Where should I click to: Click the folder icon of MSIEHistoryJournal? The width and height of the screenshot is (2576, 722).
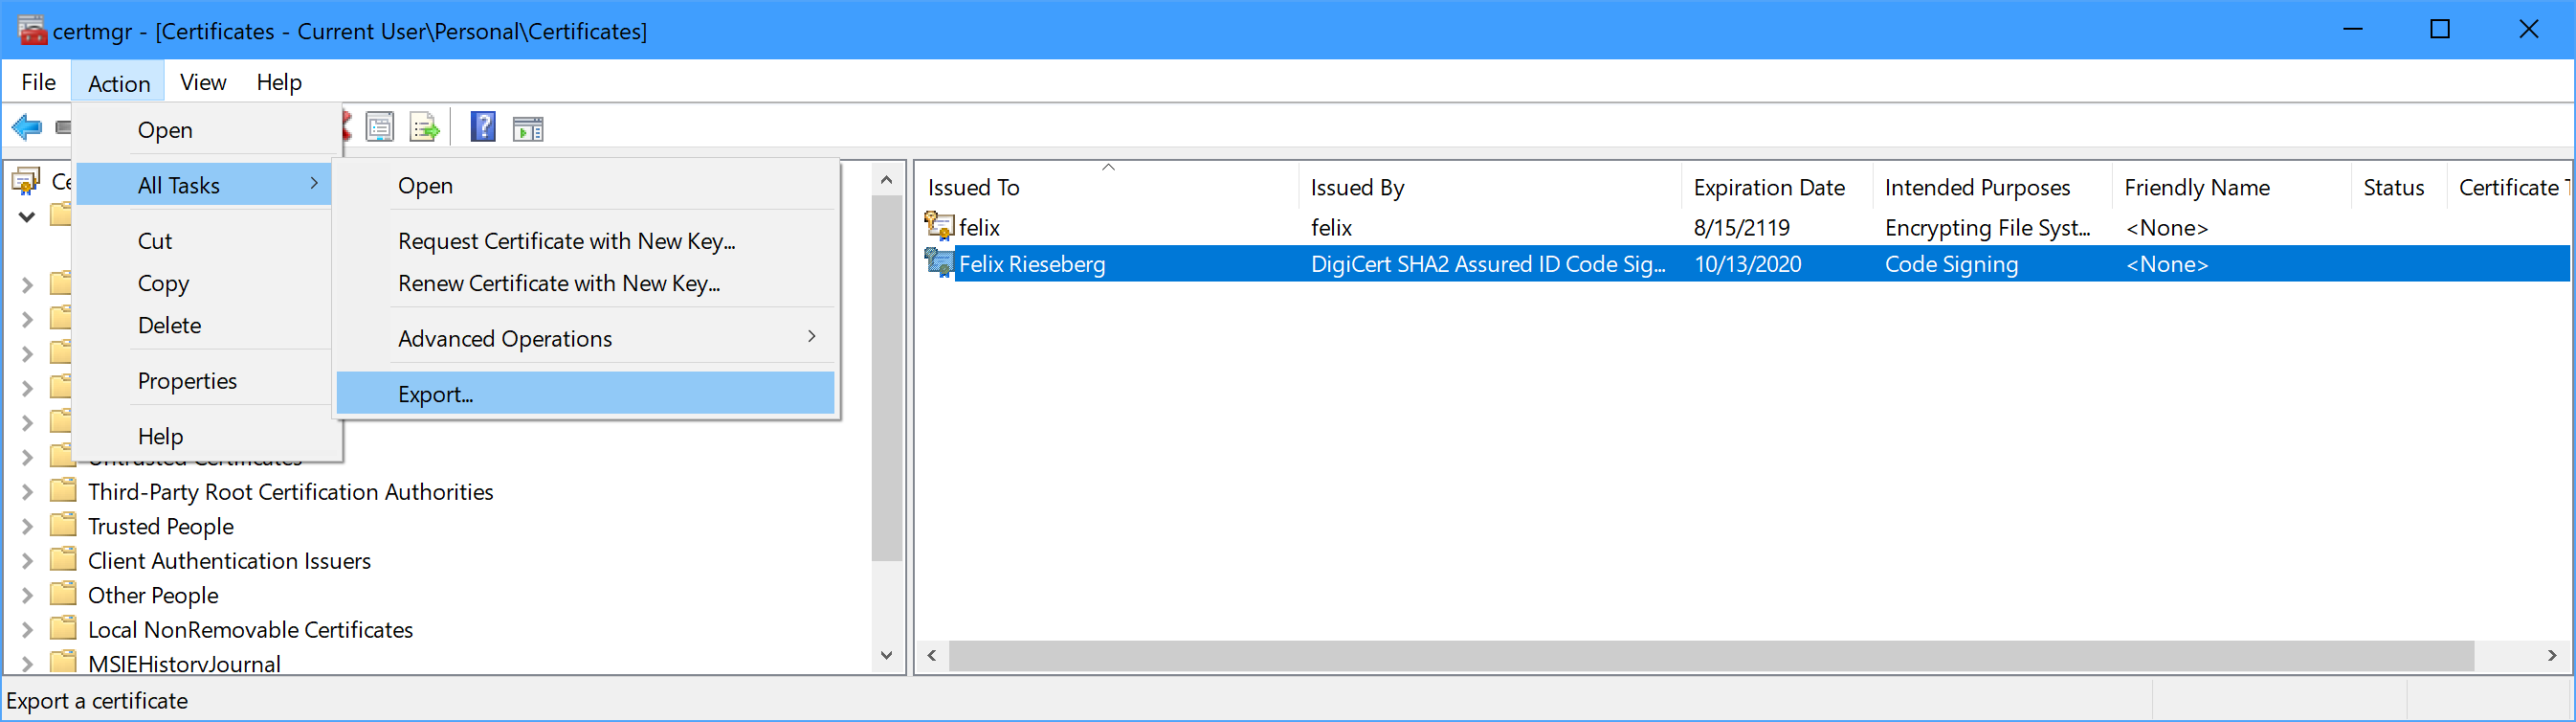(63, 662)
